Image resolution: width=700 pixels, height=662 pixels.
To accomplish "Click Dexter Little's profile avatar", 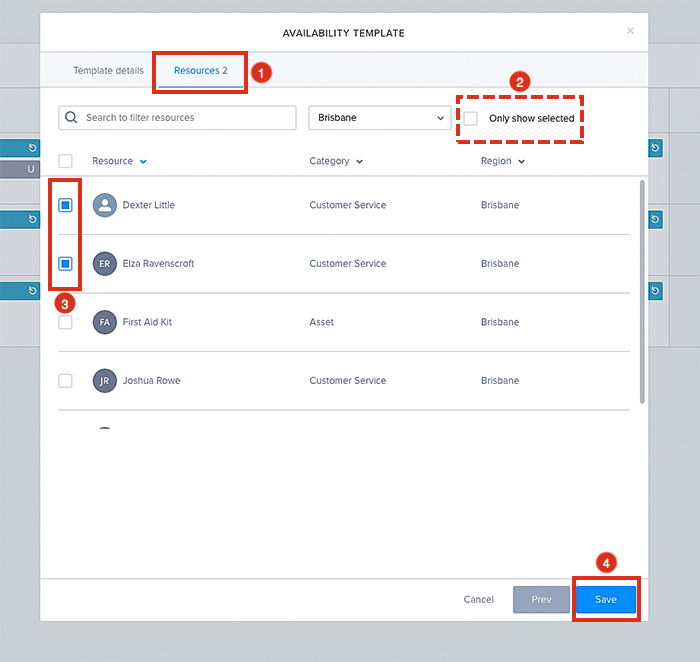I will [x=104, y=205].
